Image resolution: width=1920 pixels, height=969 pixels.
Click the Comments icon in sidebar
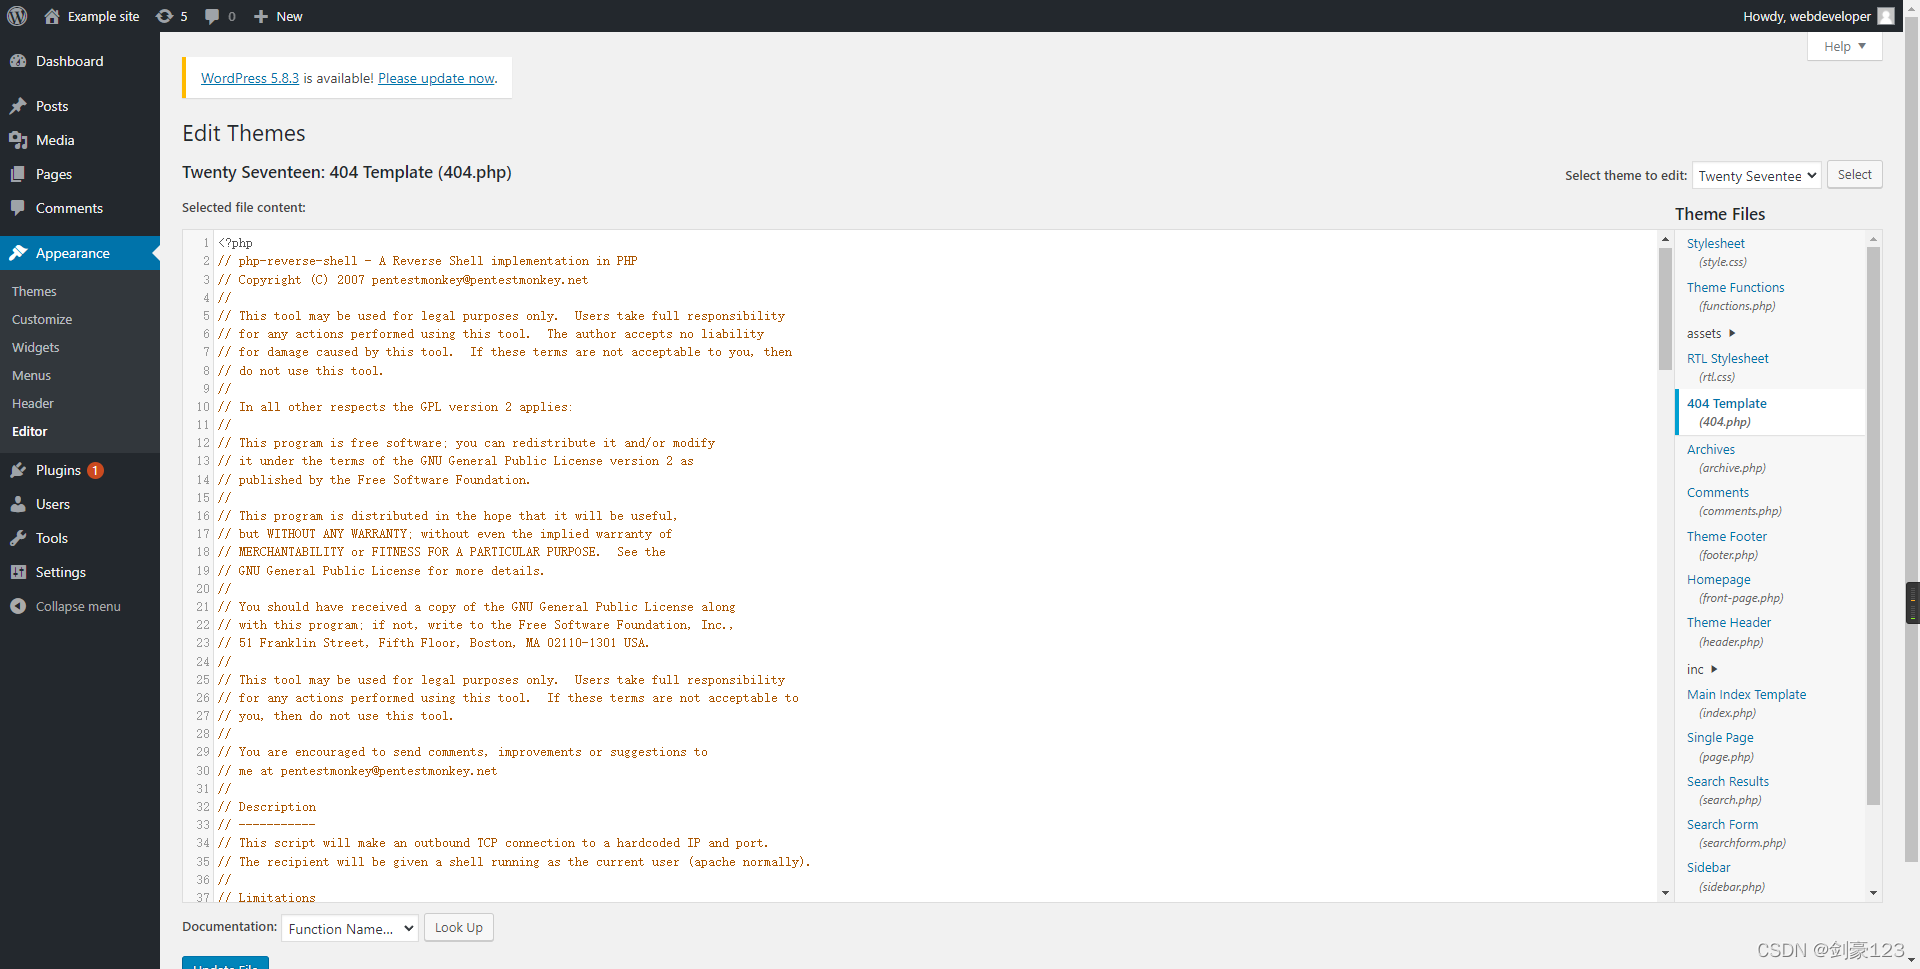(18, 208)
